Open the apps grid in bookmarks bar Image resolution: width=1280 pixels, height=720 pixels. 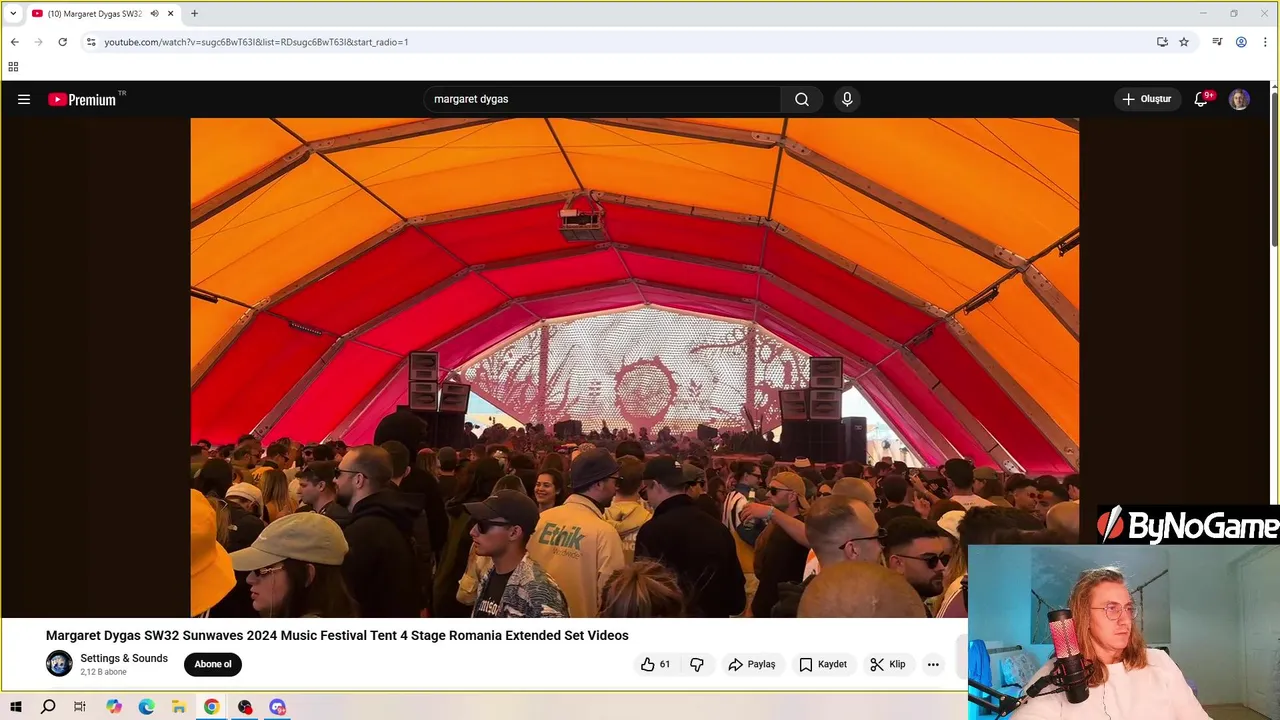pyautogui.click(x=13, y=67)
